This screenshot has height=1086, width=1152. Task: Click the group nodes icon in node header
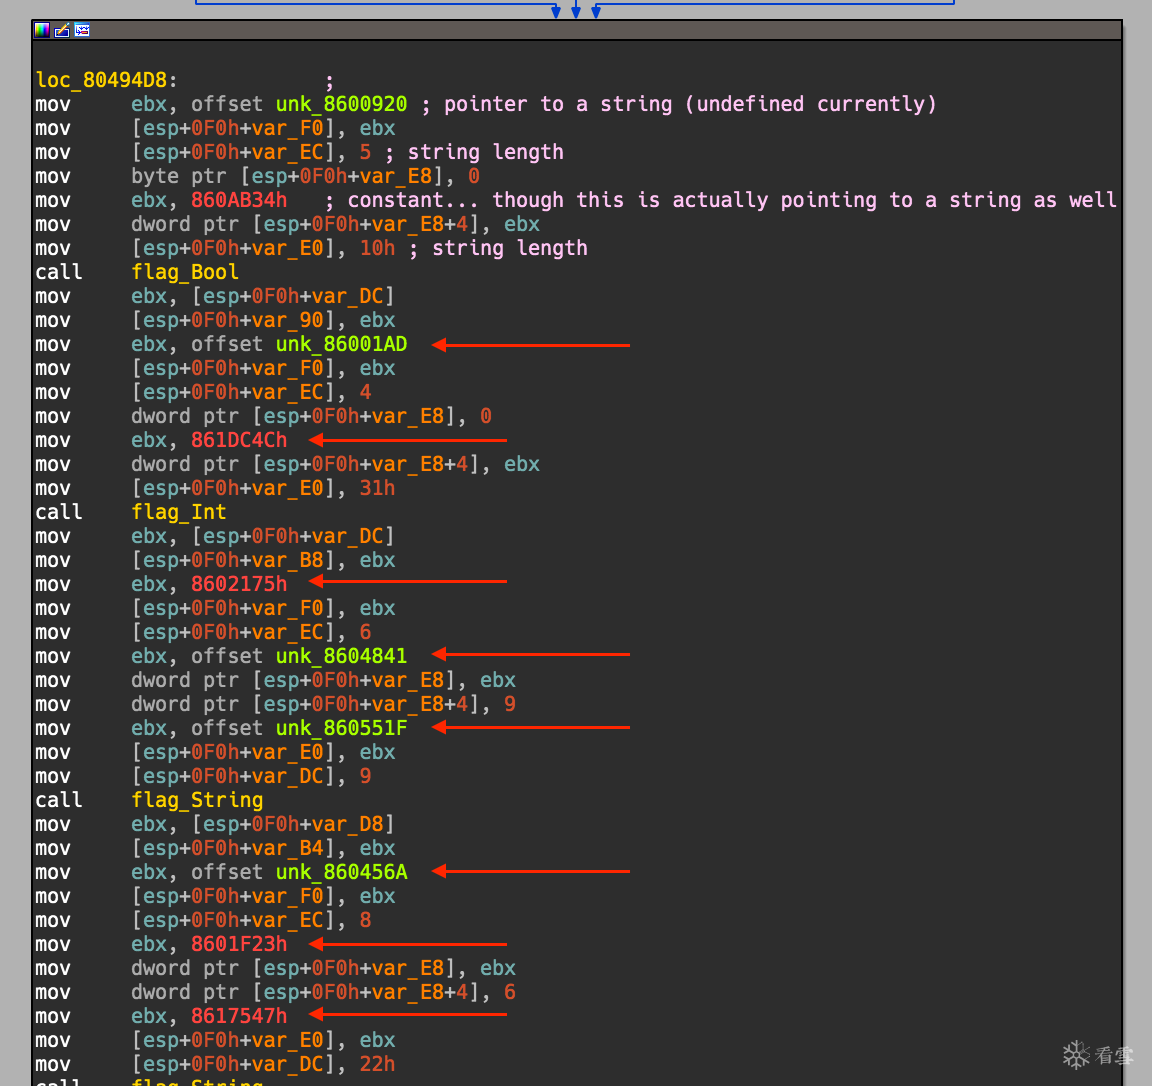coord(82,30)
